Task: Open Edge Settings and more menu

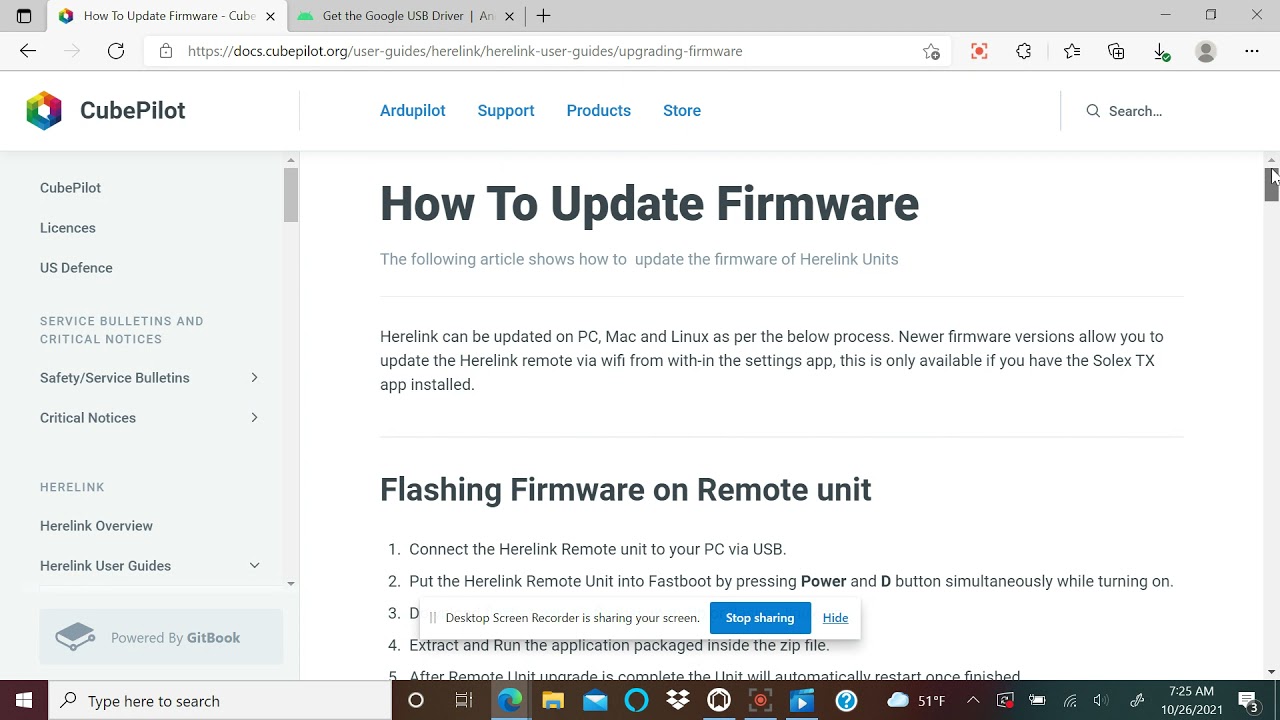Action: pos(1252,51)
